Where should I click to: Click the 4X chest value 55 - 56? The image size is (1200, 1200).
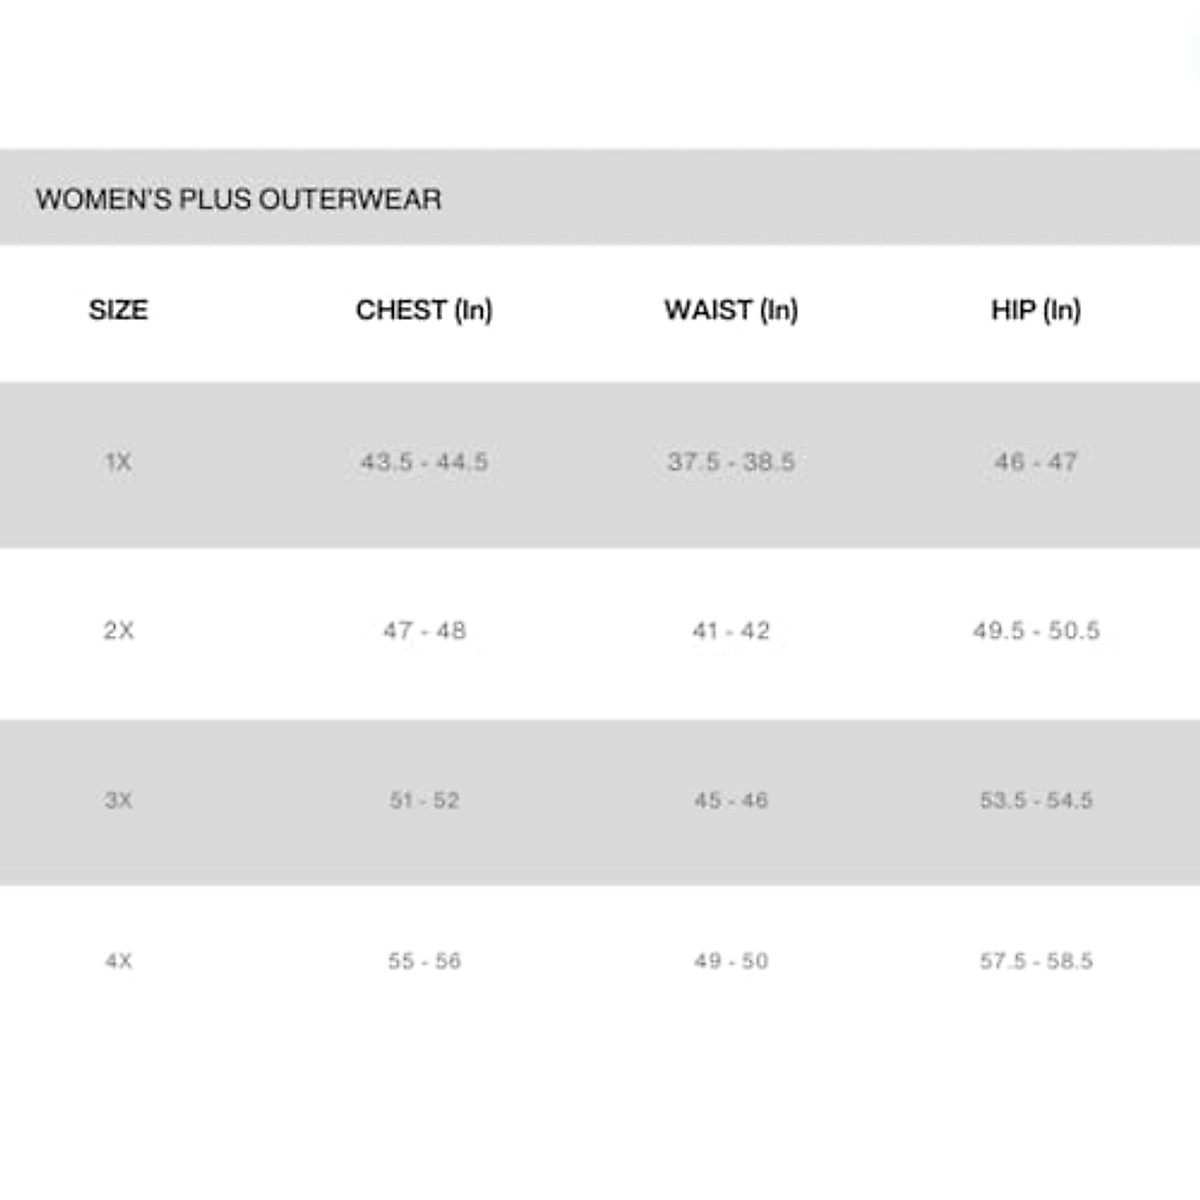[x=424, y=961]
